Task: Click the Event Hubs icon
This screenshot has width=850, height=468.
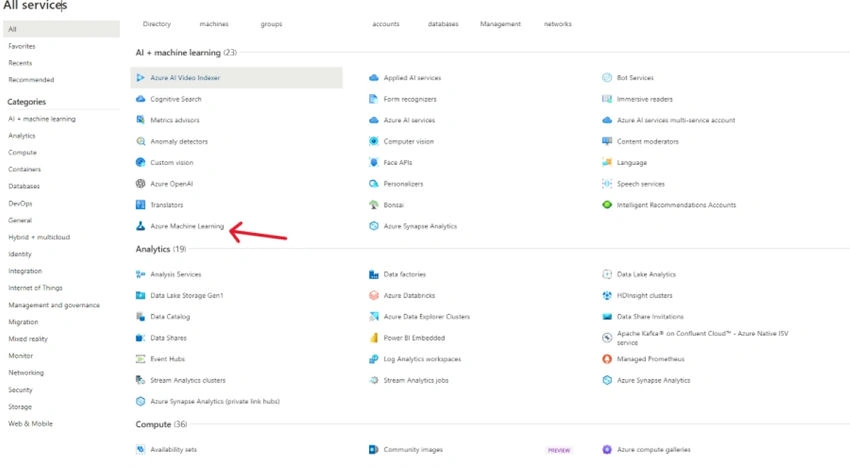Action: 140,358
